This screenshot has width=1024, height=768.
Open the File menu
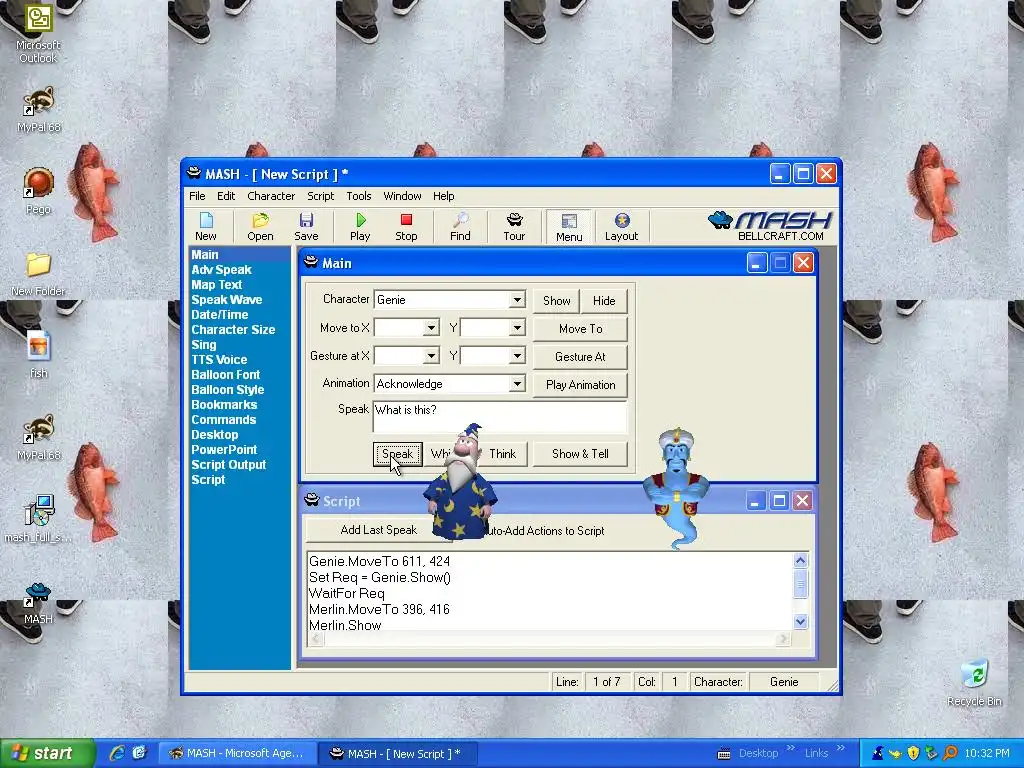click(x=197, y=196)
